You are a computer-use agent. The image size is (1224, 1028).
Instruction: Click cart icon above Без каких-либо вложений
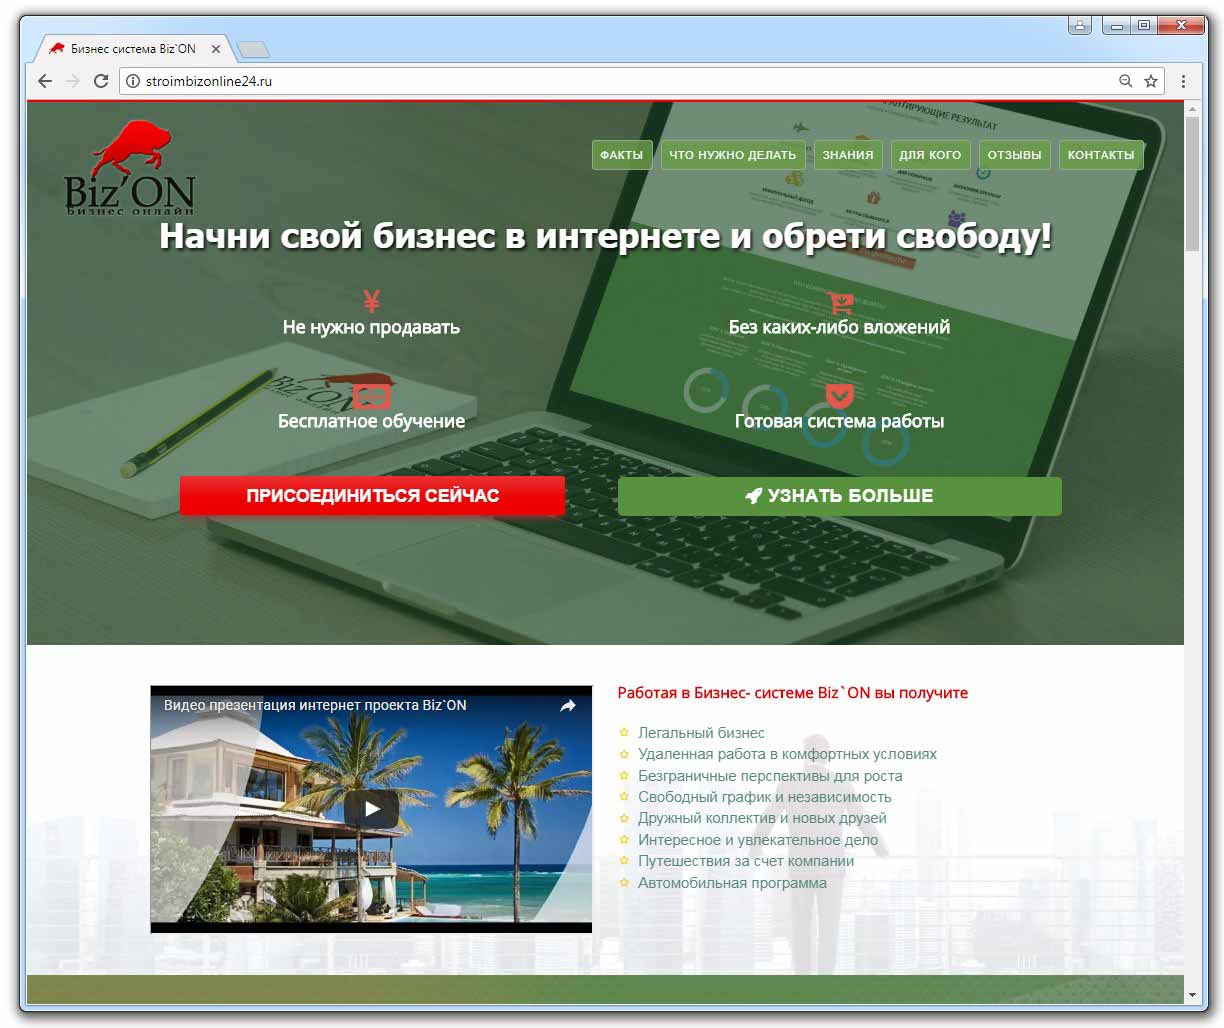839,303
